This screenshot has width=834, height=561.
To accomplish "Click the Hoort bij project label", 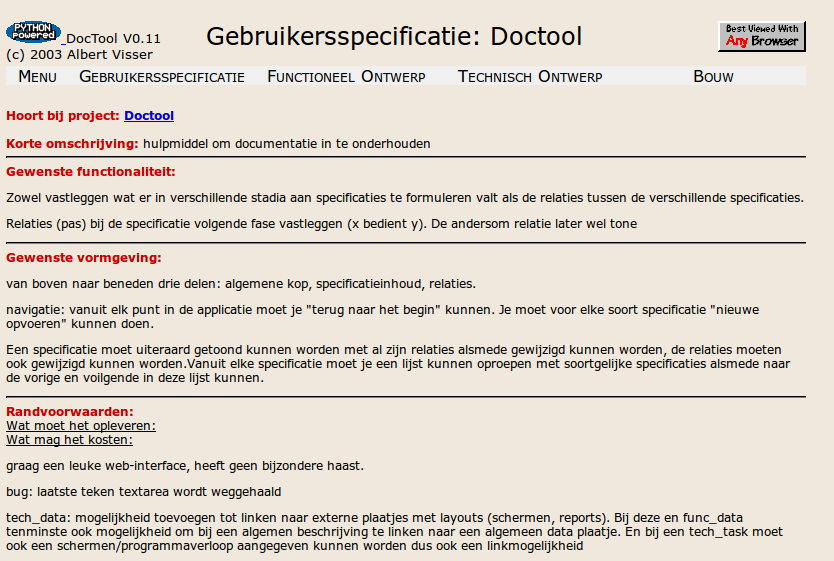I will pyautogui.click(x=63, y=116).
